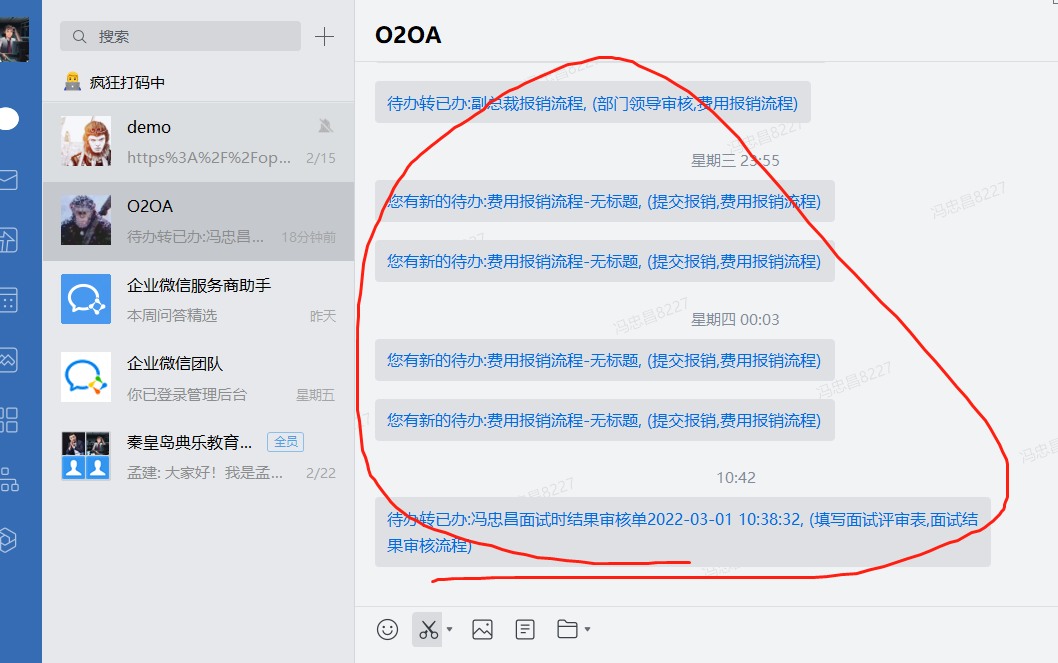This screenshot has width=1058, height=663.
Task: Open the cube icon in sidebar
Action: (x=8, y=540)
